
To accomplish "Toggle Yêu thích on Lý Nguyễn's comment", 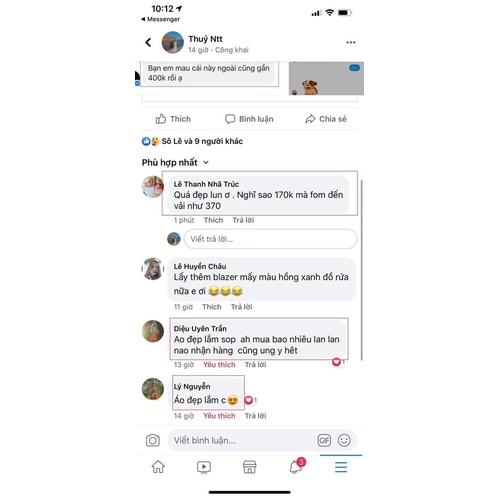I will tap(219, 416).
